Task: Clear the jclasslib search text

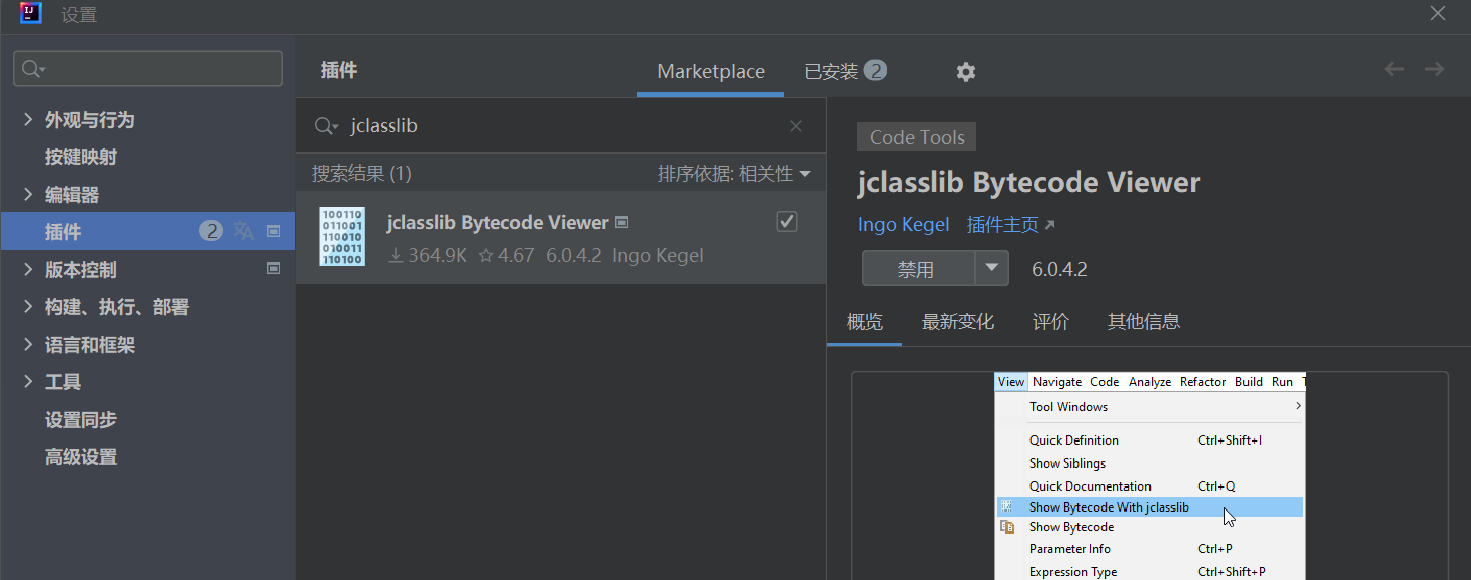Action: [796, 126]
